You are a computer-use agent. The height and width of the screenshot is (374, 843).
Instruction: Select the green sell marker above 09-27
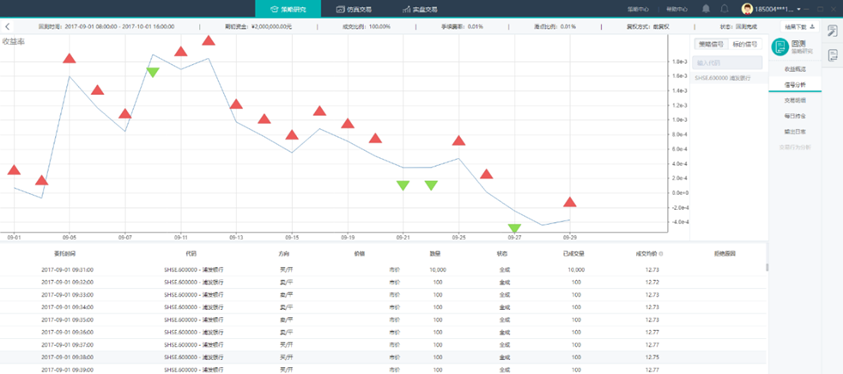point(515,228)
